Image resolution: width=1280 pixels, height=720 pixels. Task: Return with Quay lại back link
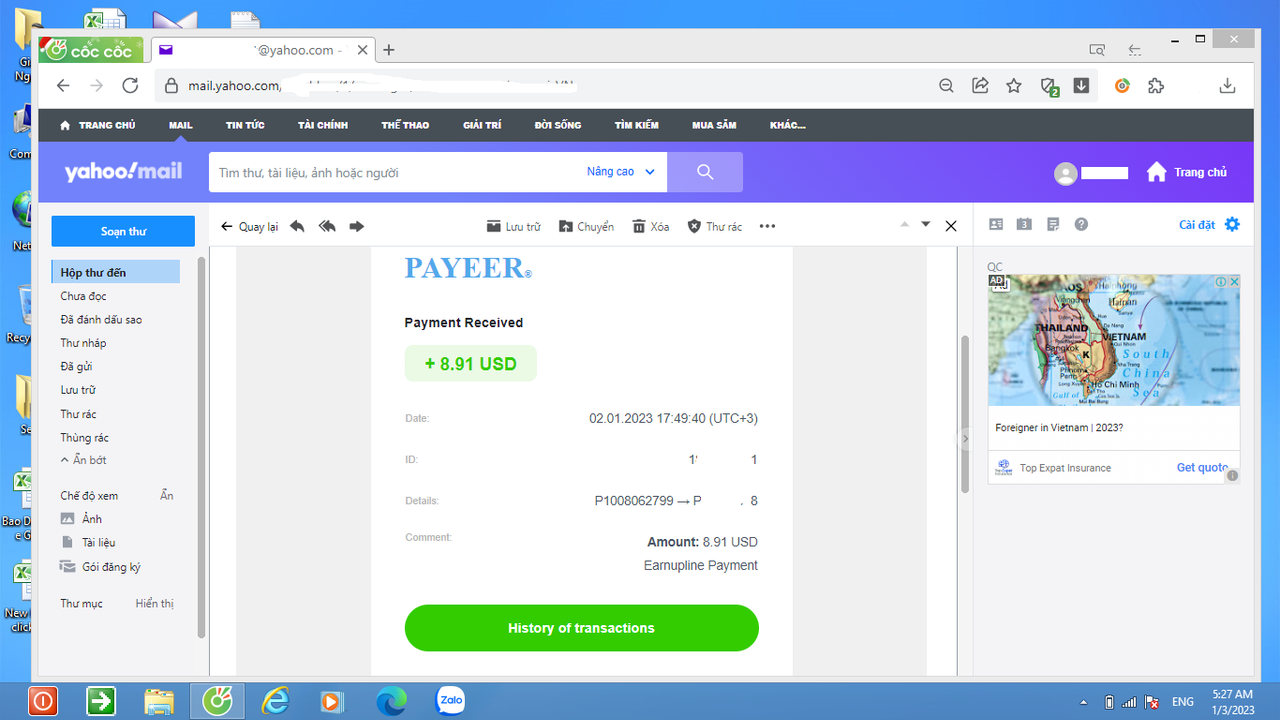click(x=249, y=227)
